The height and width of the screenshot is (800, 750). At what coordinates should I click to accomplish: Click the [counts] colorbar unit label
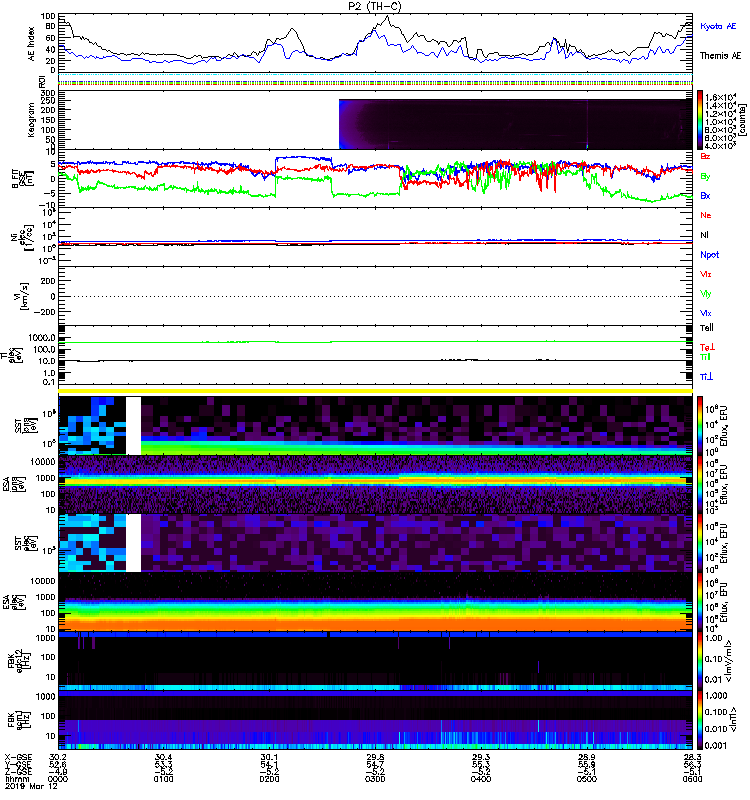pos(741,121)
